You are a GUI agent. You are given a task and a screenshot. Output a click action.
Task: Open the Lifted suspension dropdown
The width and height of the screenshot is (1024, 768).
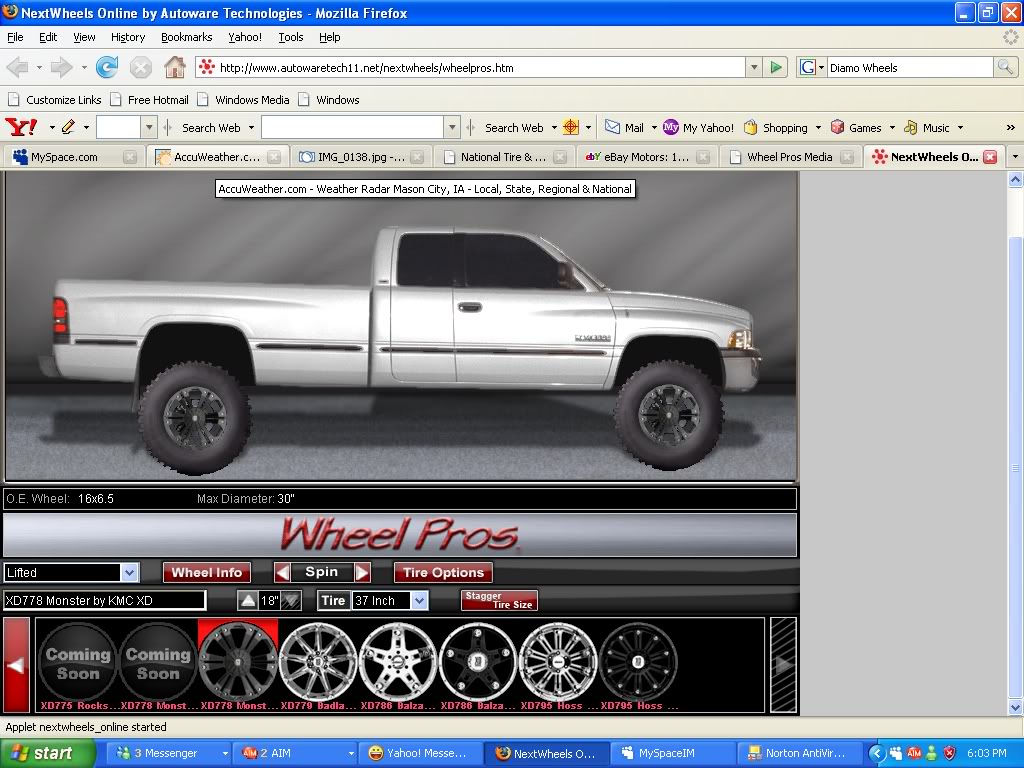coord(131,572)
